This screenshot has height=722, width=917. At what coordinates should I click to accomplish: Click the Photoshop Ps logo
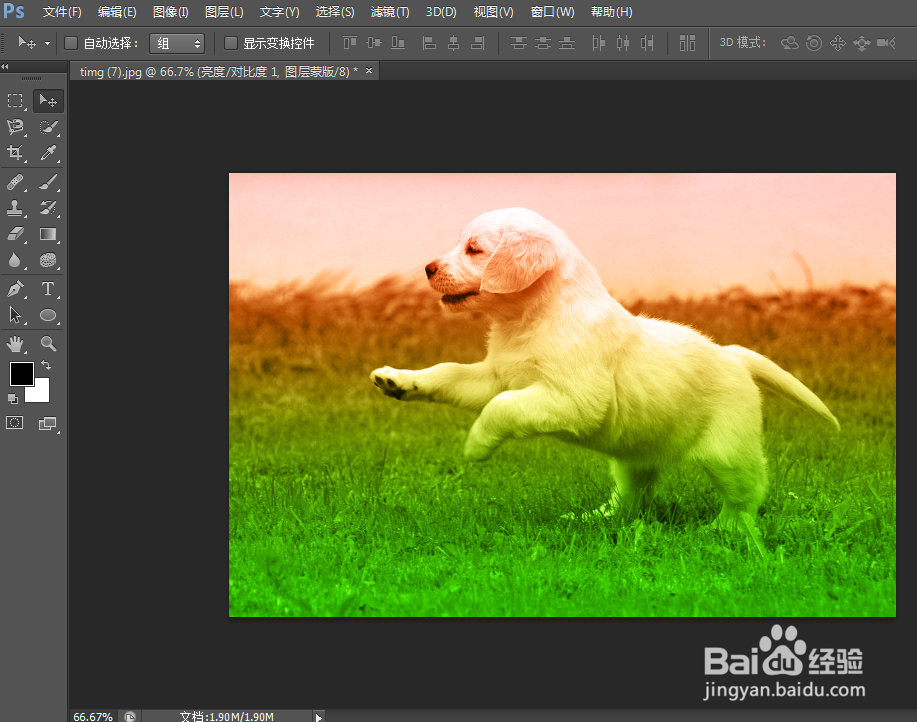pos(13,11)
